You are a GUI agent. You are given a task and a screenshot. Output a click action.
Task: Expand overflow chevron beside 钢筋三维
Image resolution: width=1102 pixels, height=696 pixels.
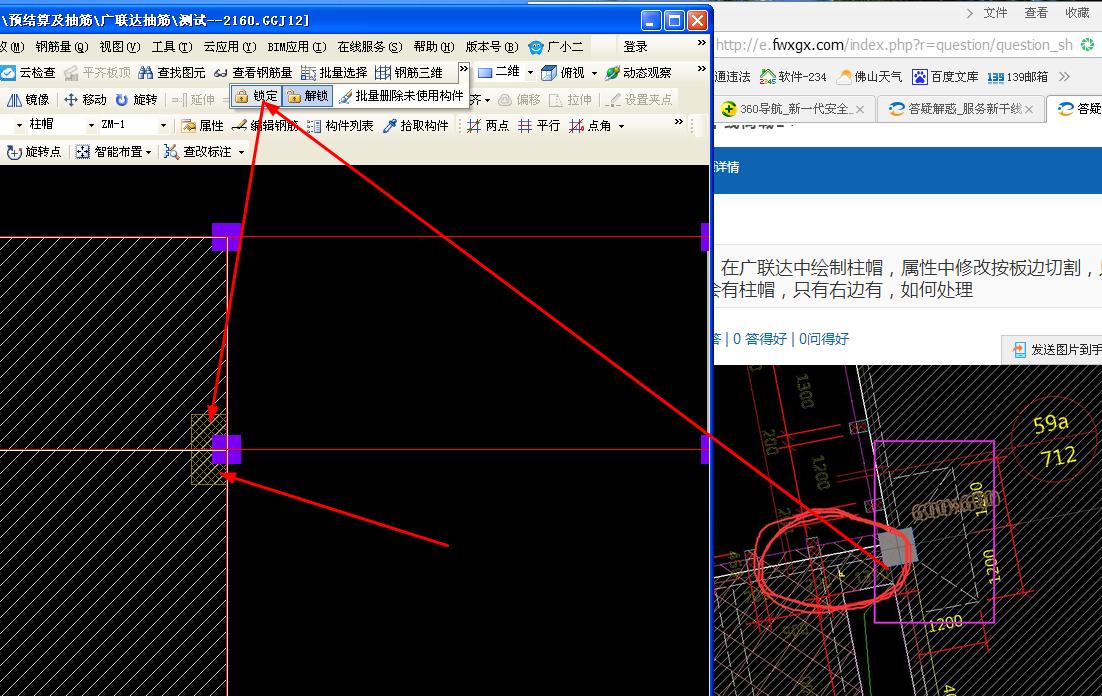[x=464, y=68]
